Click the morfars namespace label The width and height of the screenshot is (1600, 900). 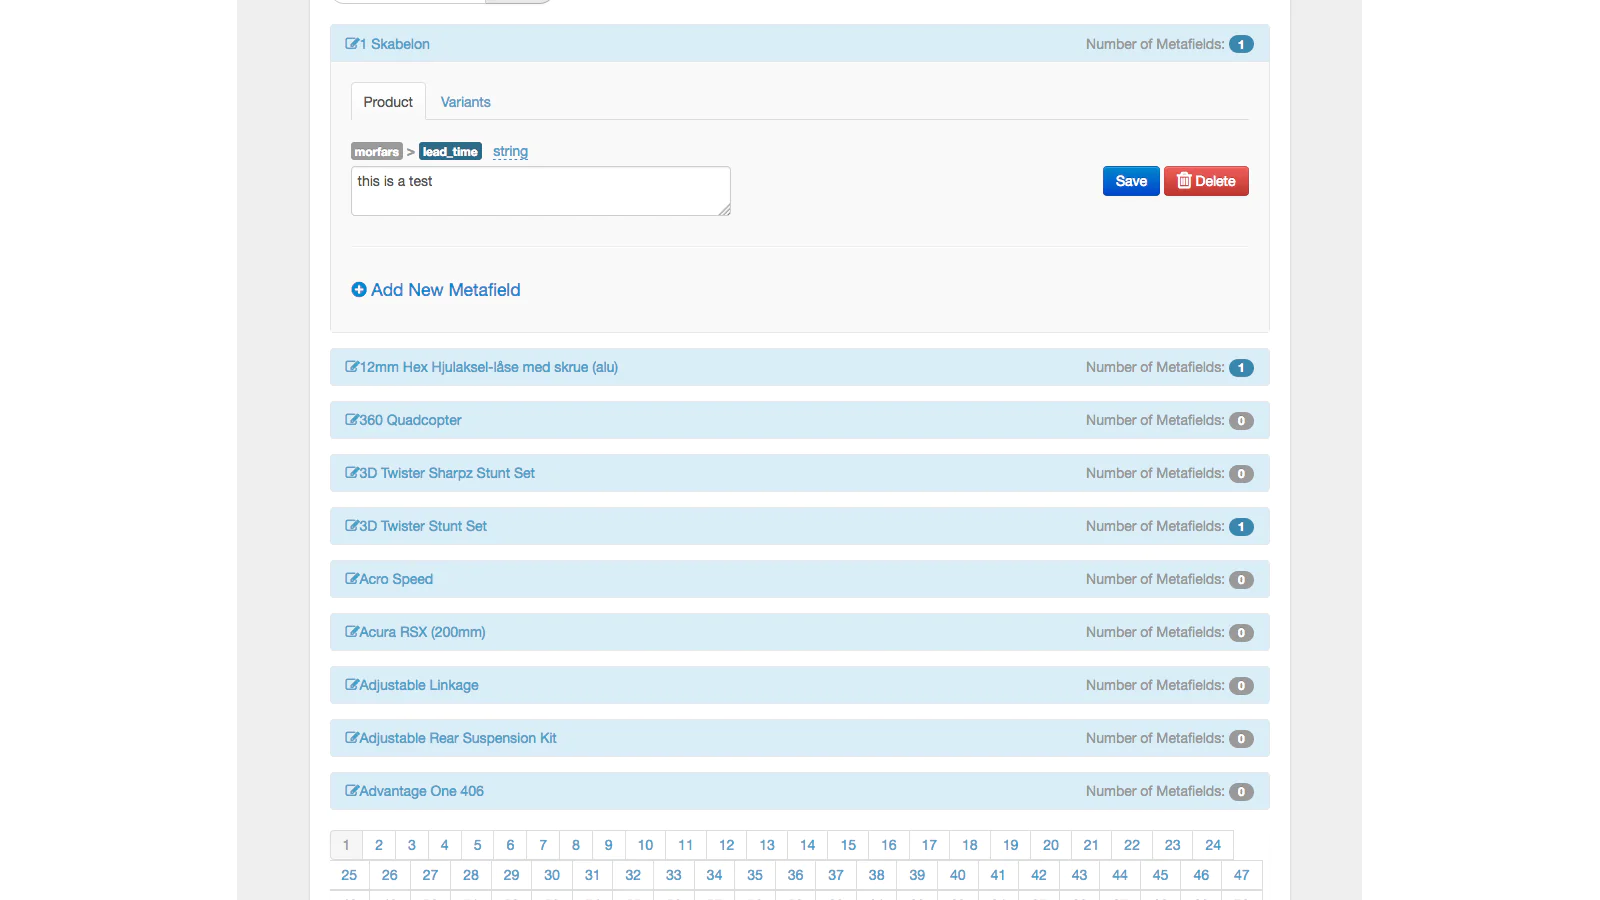[377, 152]
